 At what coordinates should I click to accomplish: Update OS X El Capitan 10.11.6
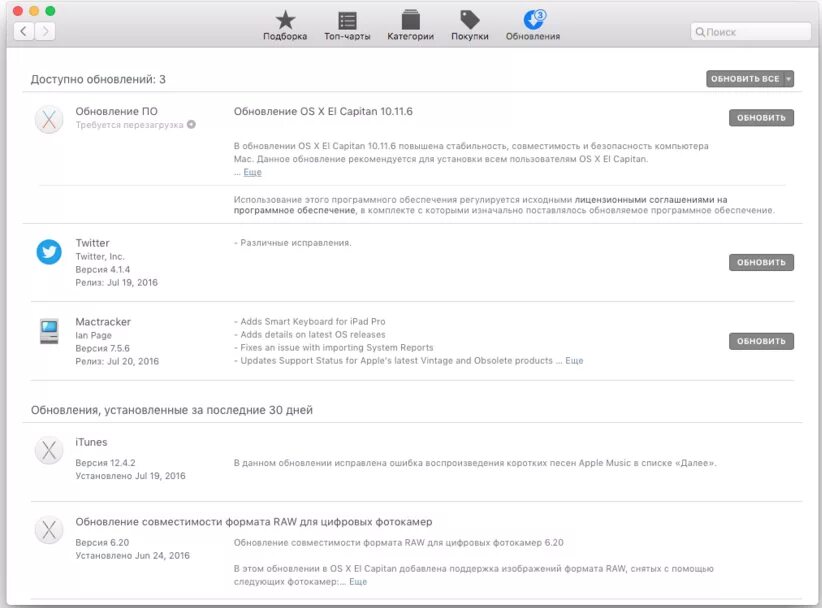761,118
